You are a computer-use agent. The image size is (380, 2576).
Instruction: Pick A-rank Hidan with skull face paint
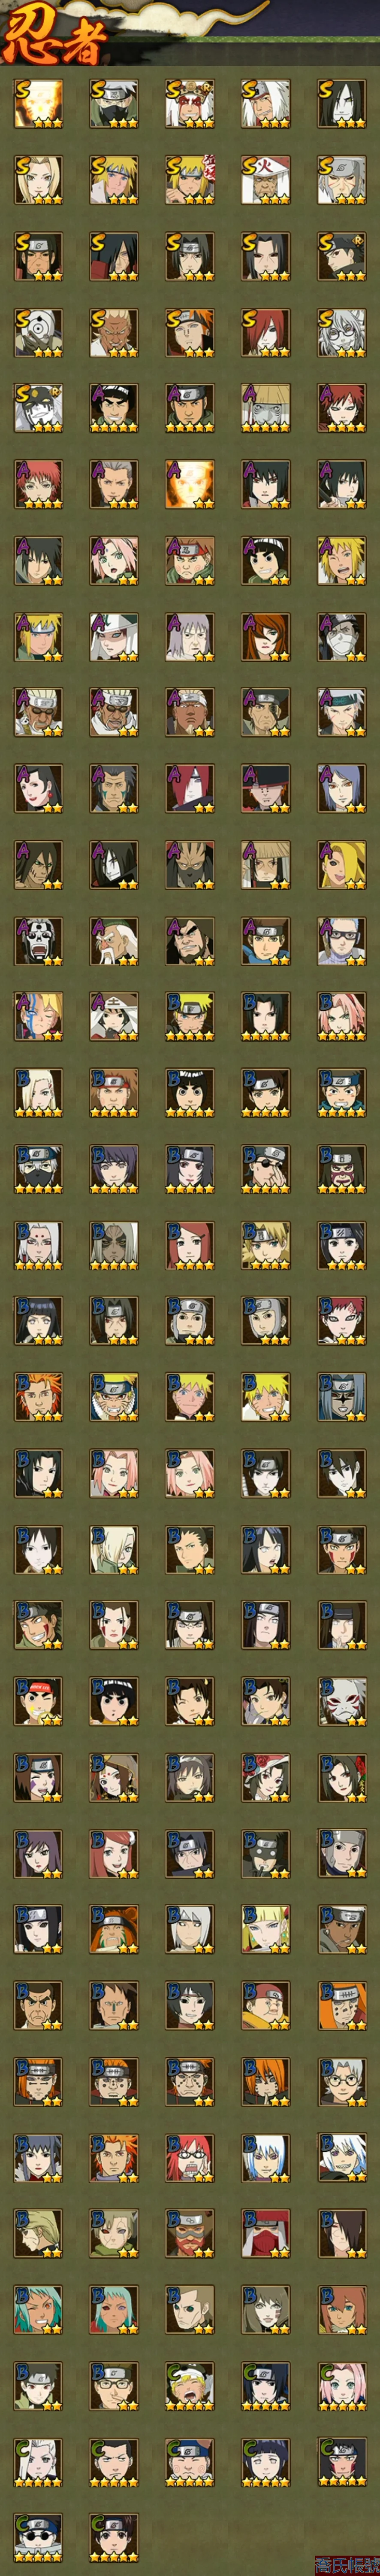(x=38, y=940)
